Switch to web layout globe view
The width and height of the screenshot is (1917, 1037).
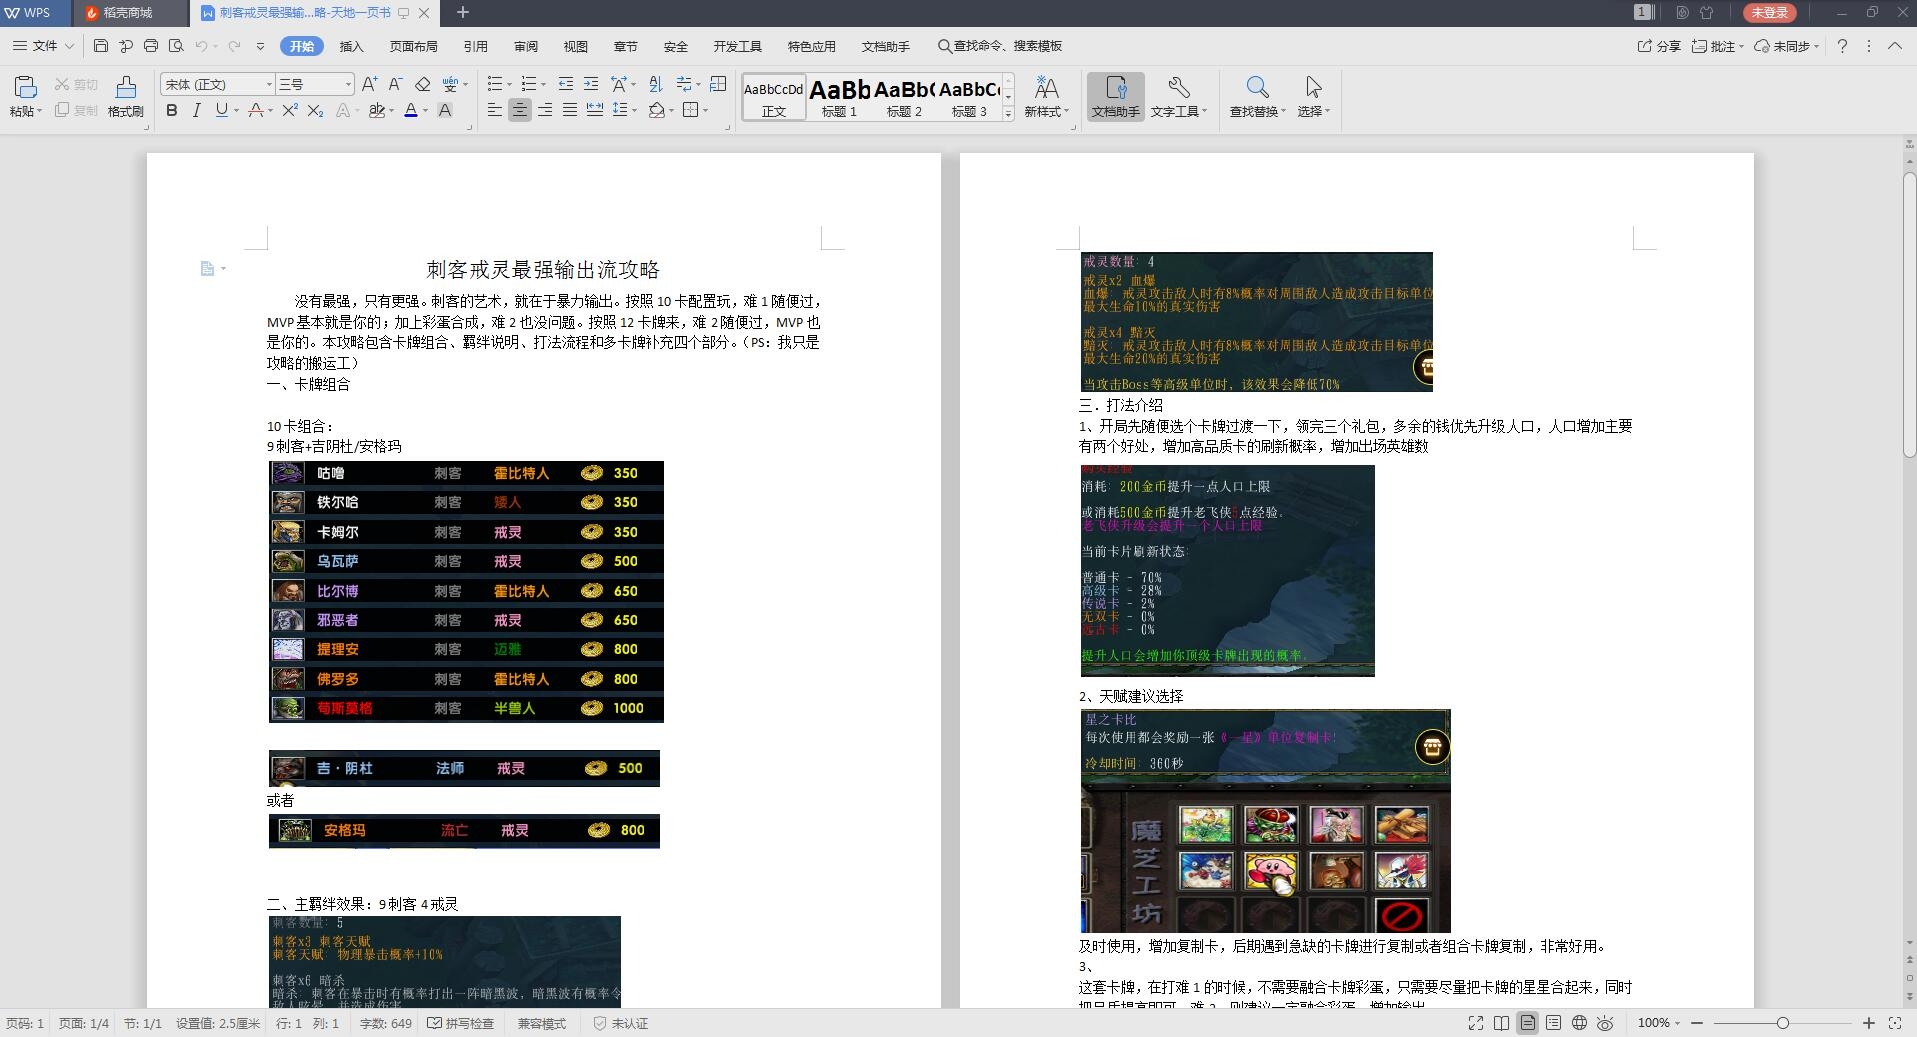(x=1580, y=1023)
